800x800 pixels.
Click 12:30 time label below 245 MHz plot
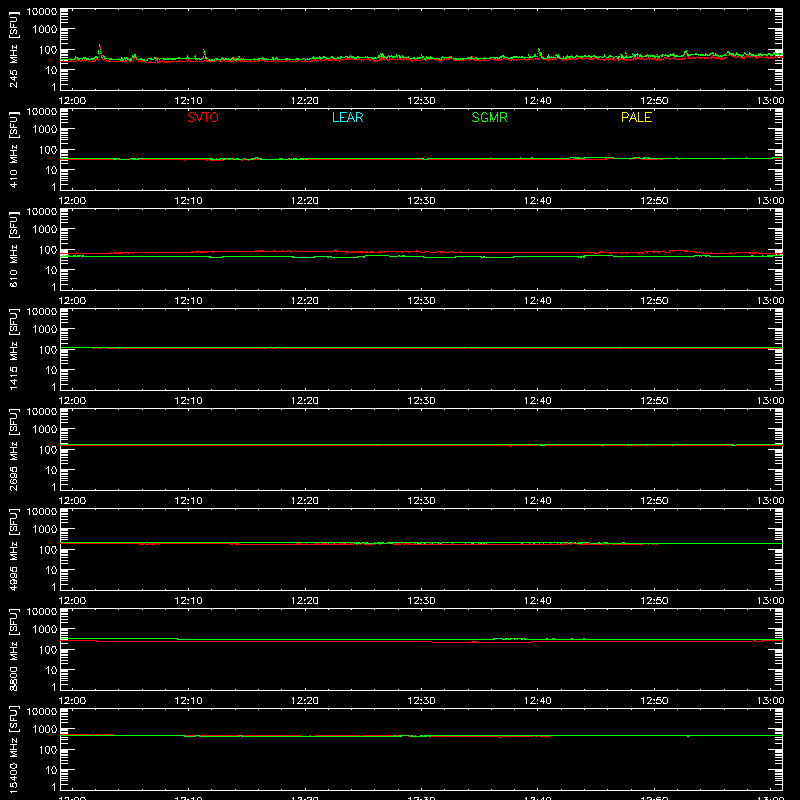(x=421, y=101)
